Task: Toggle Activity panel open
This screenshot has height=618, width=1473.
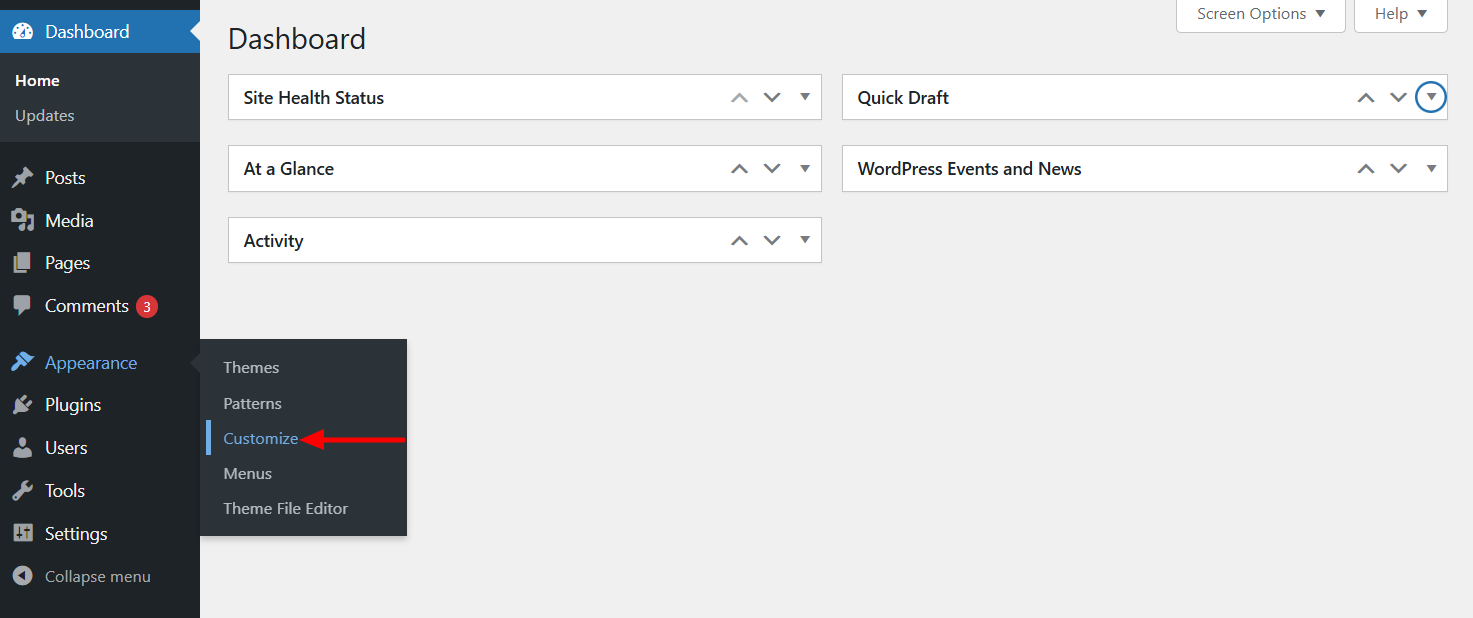Action: [x=805, y=240]
